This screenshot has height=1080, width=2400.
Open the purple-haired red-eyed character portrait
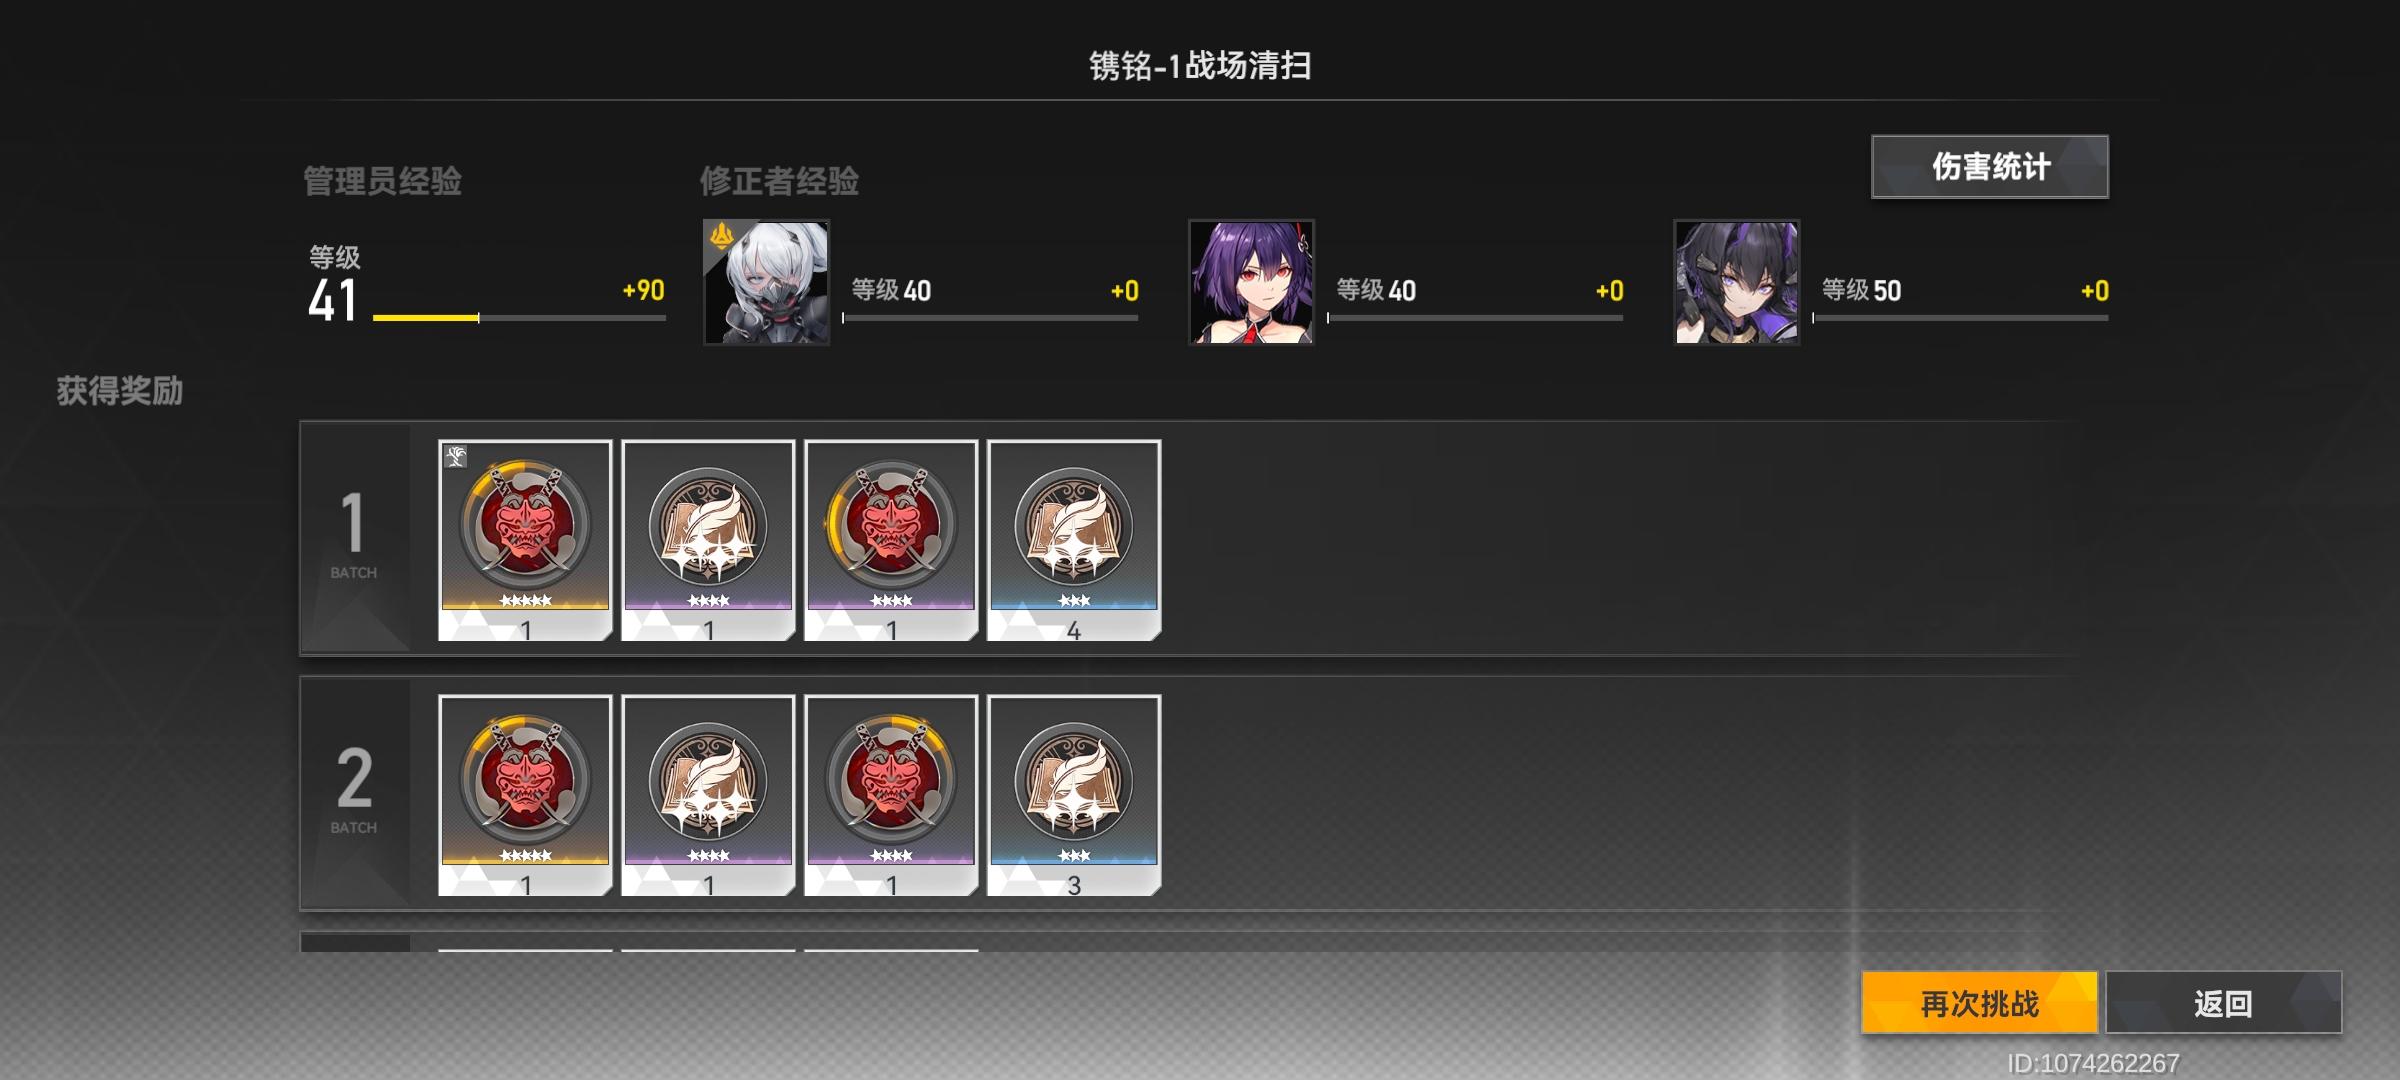[x=1251, y=282]
